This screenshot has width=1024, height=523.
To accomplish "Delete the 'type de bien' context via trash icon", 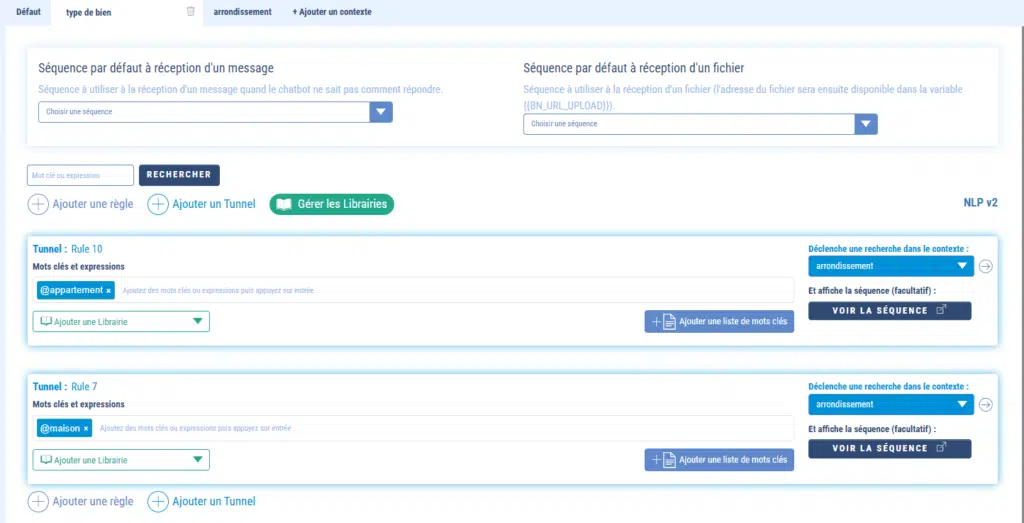I will pyautogui.click(x=191, y=12).
